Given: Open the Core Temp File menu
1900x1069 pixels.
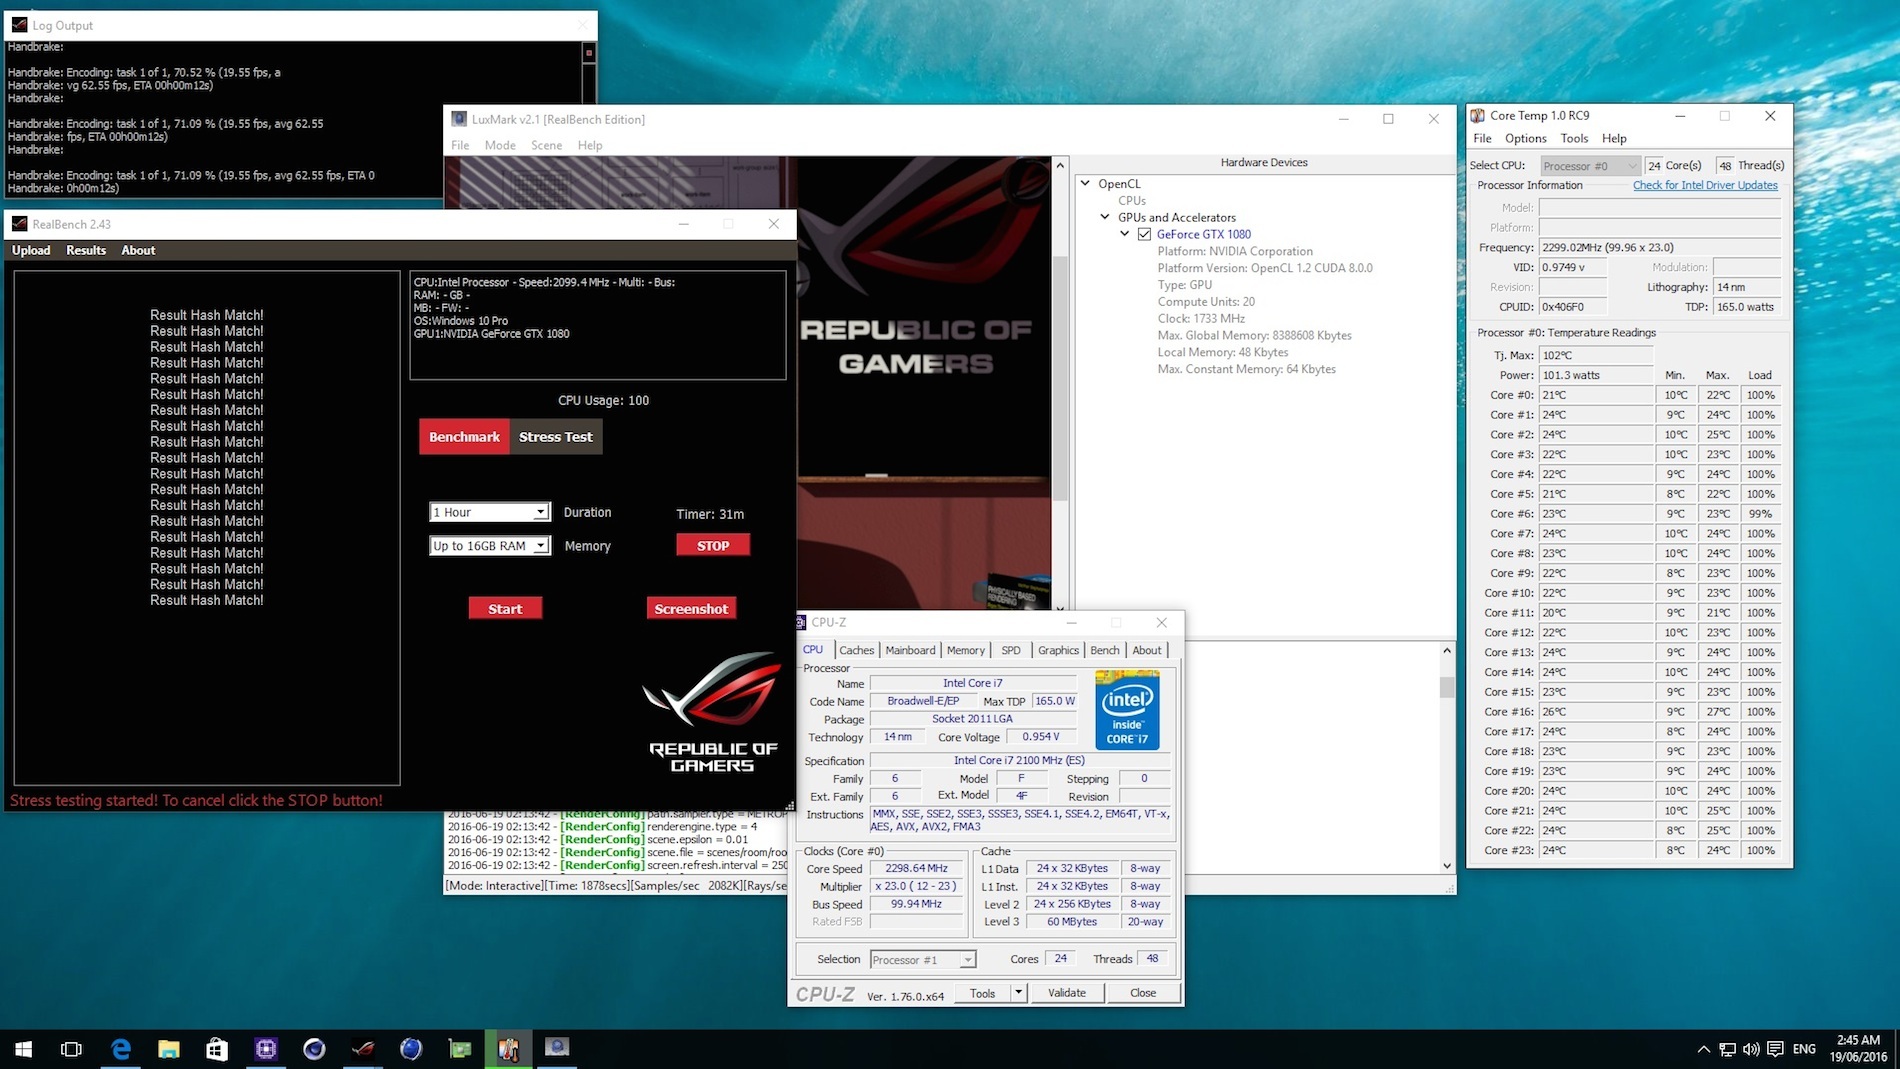Looking at the screenshot, I should [x=1482, y=138].
